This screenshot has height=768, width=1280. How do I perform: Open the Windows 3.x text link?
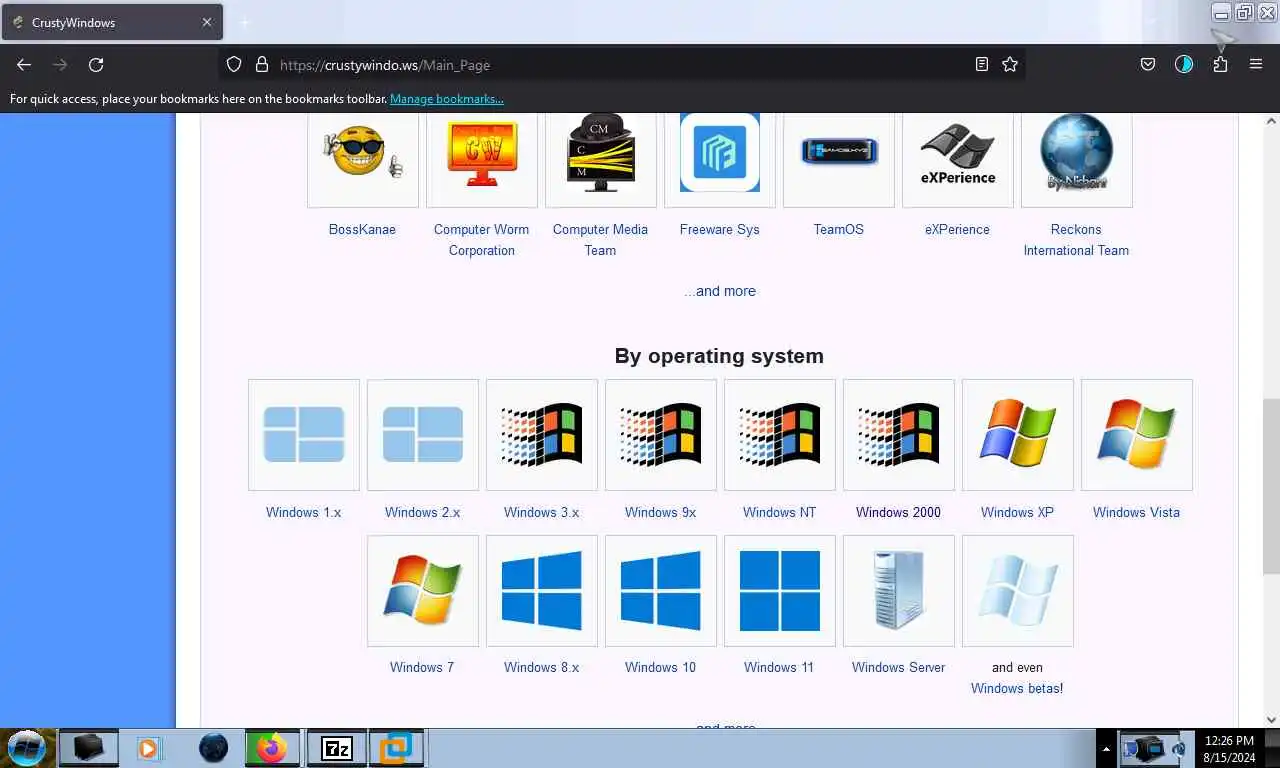coord(541,512)
